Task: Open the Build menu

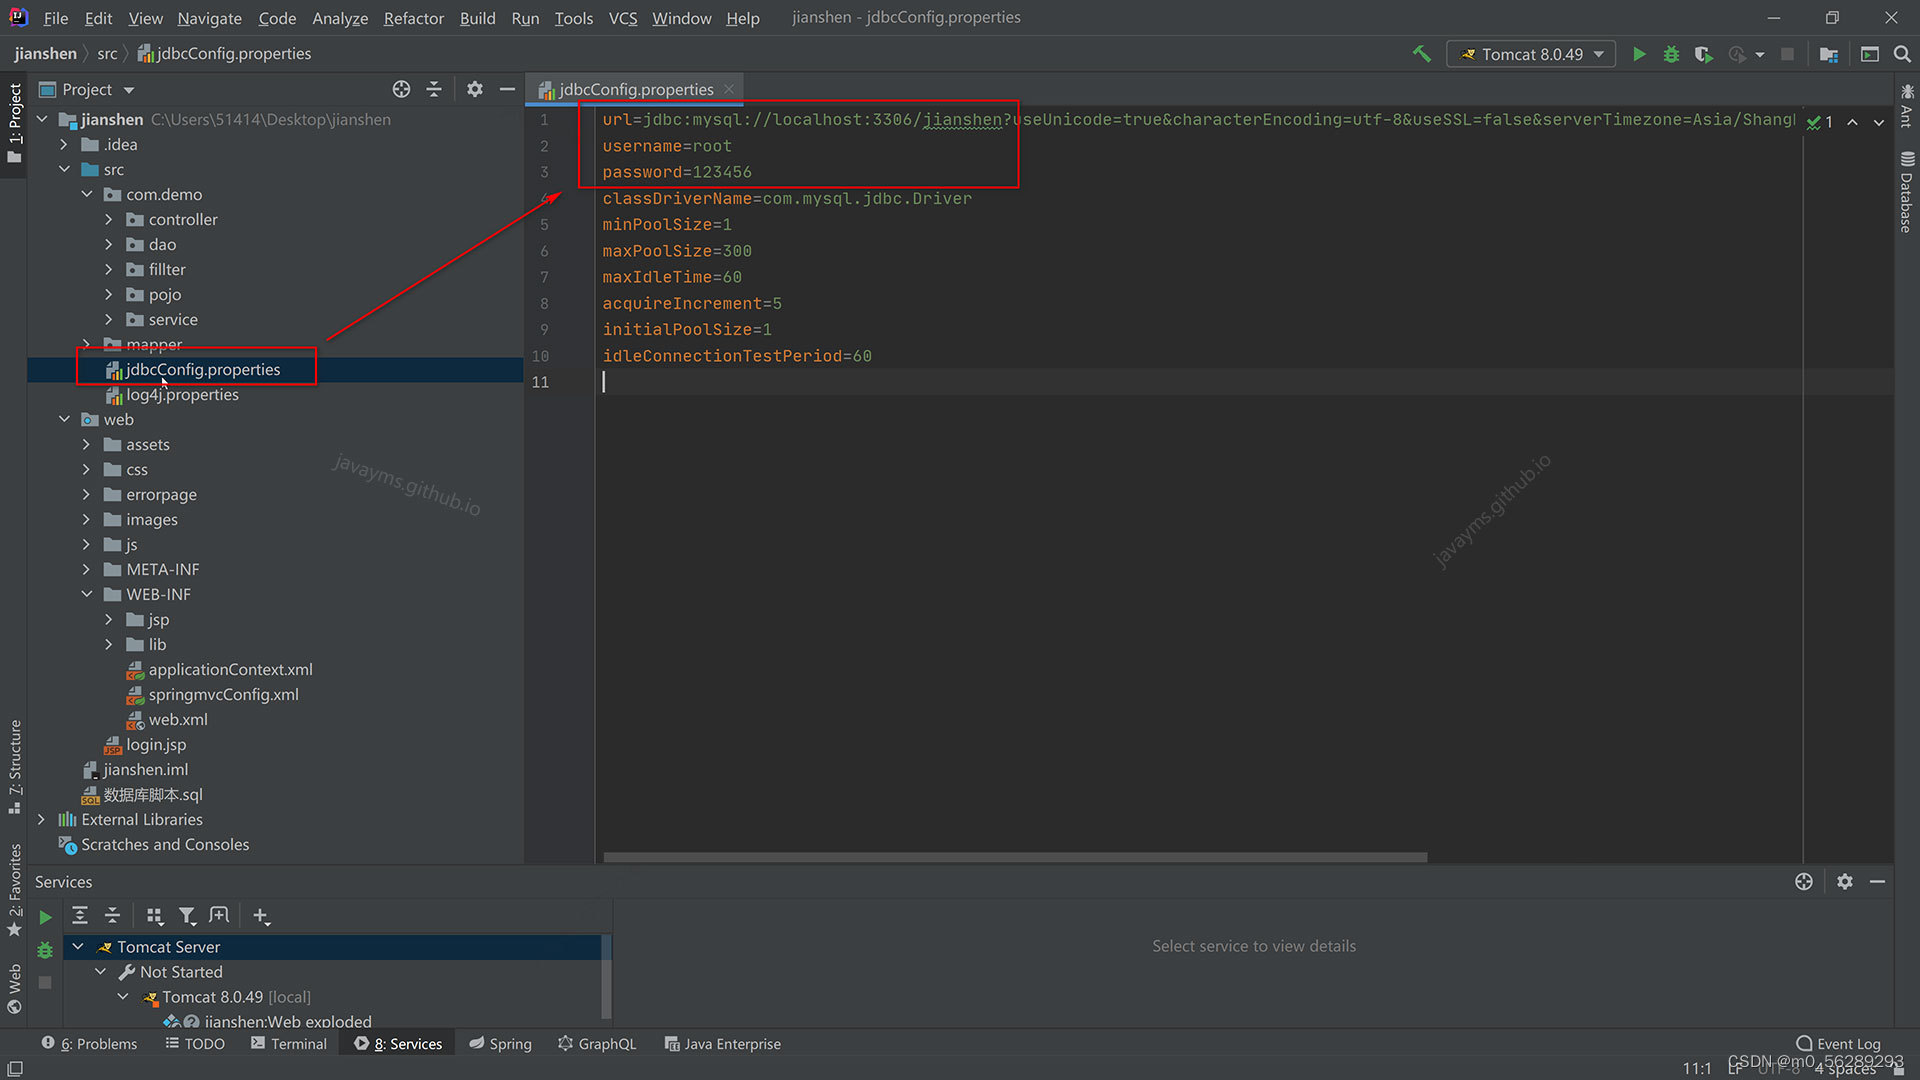Action: pos(475,17)
